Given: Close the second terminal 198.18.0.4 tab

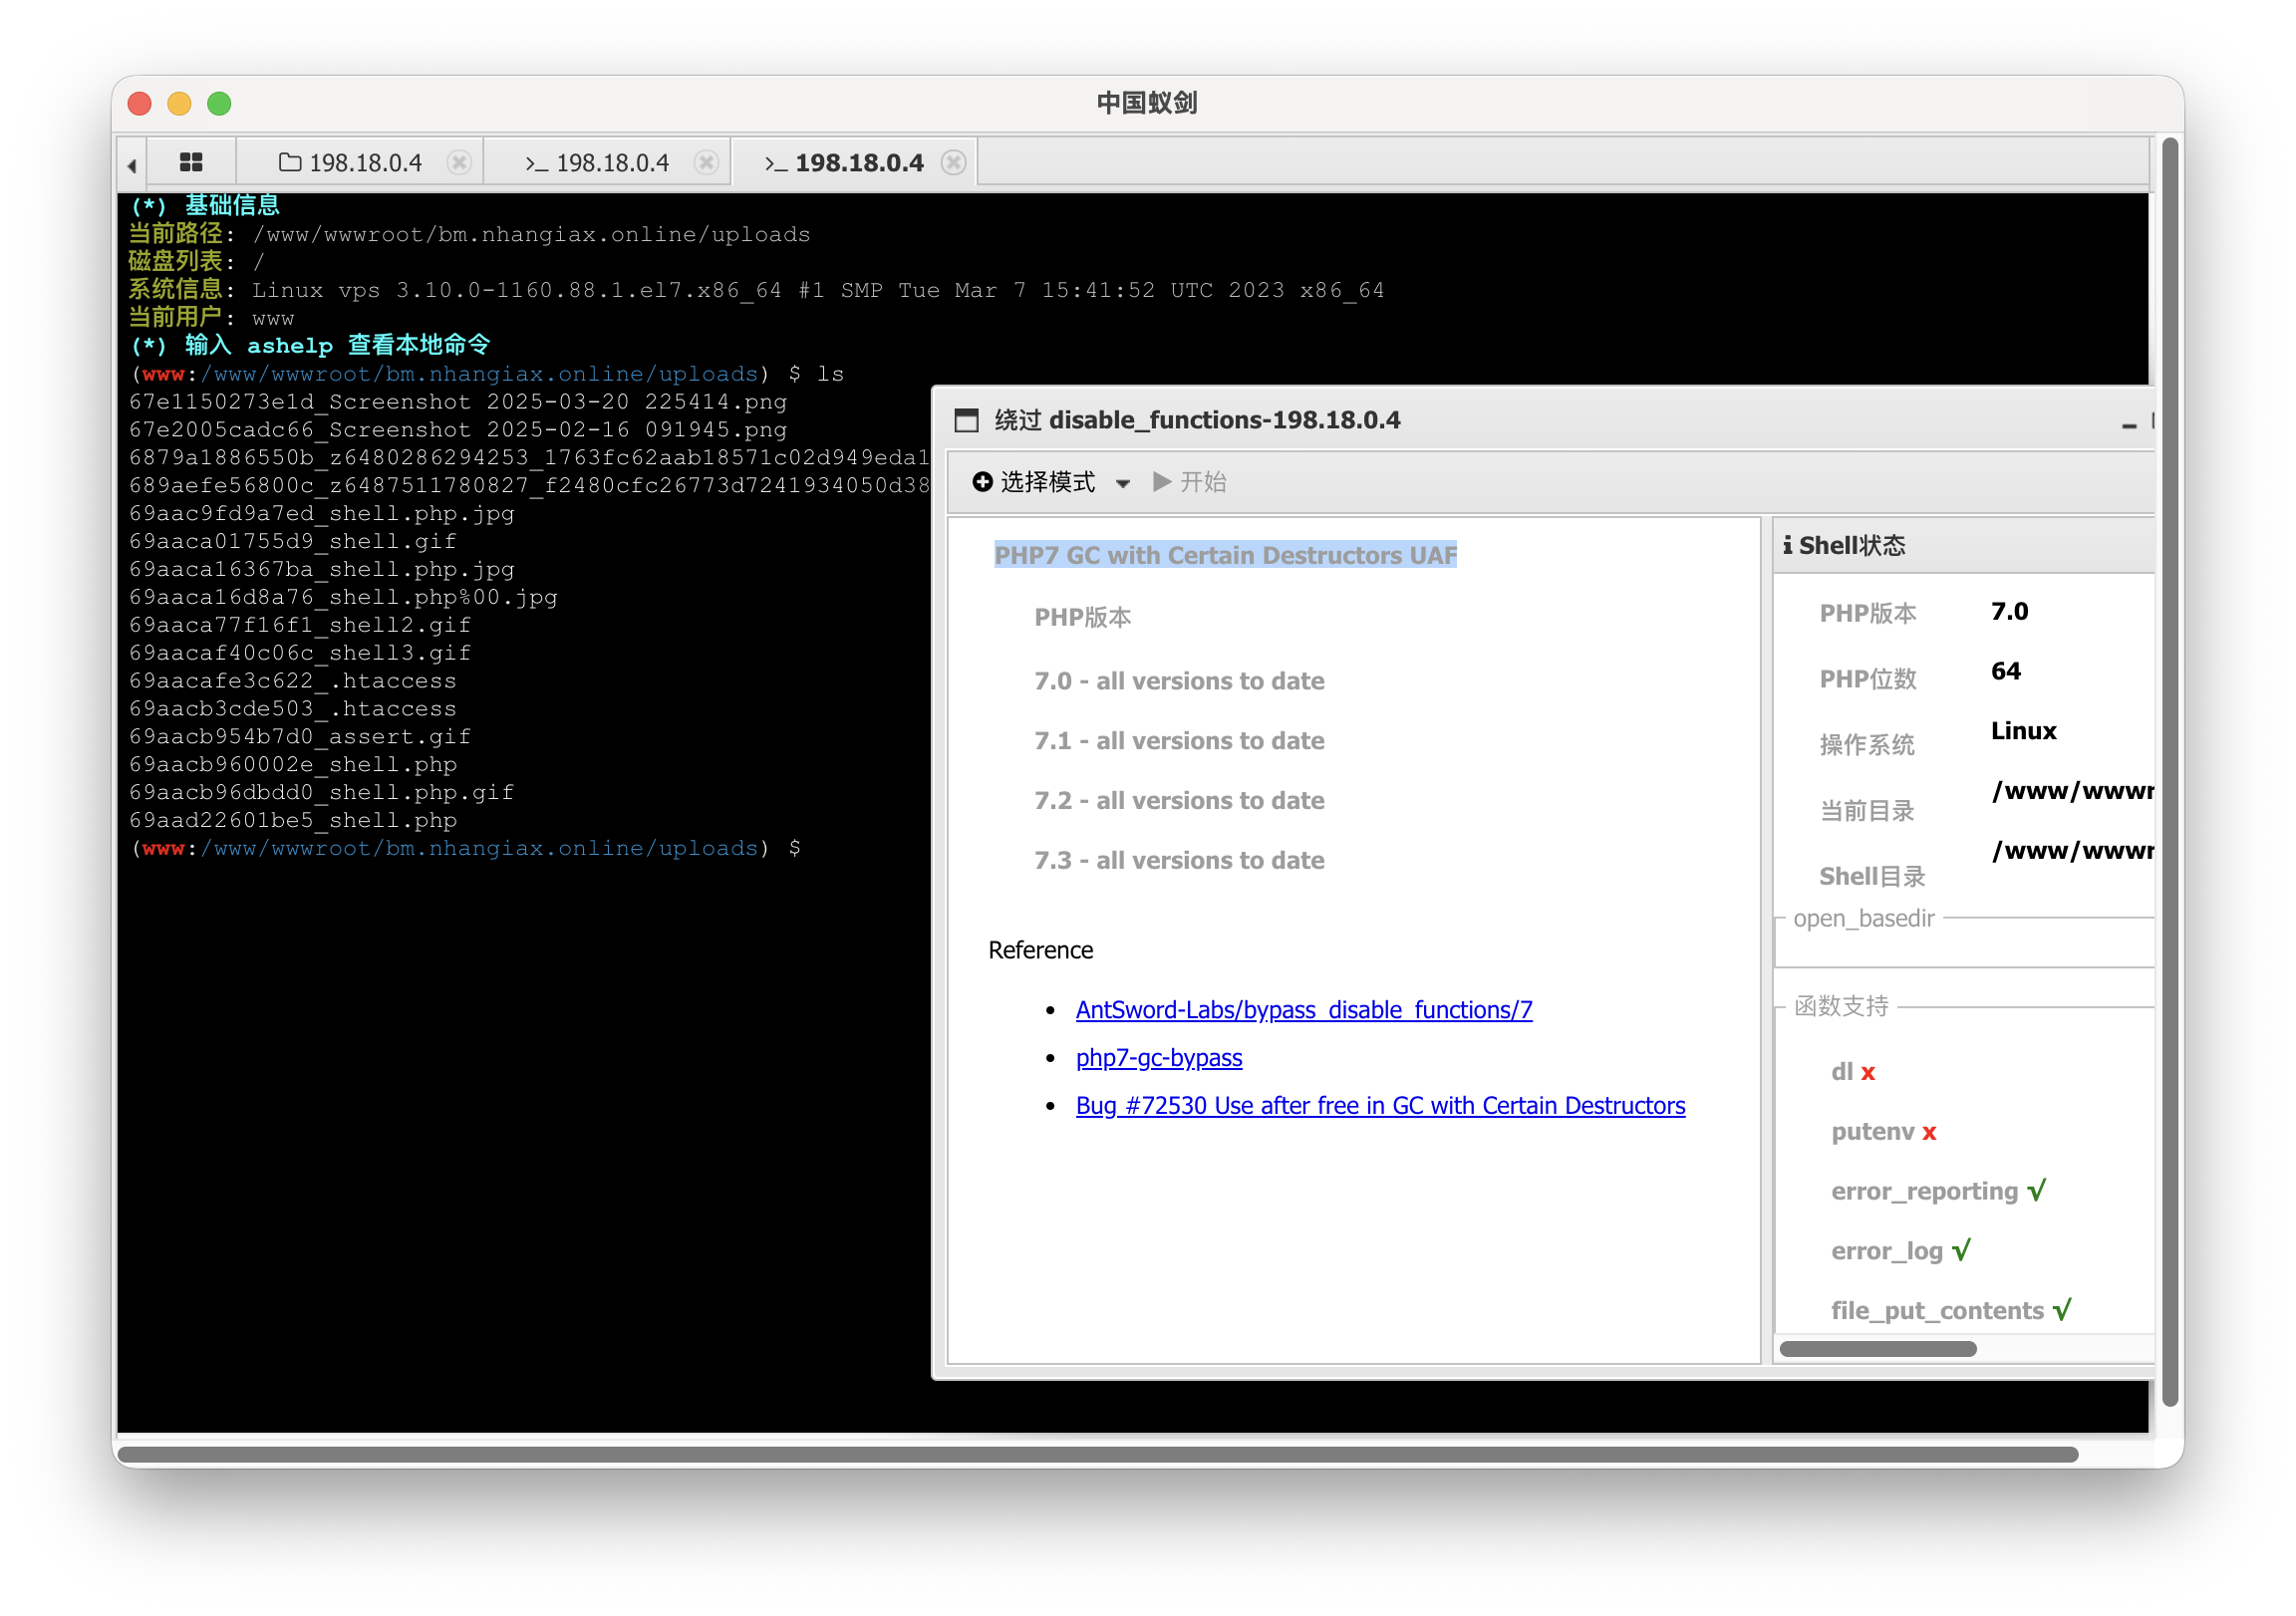Looking at the screenshot, I should click(x=706, y=162).
